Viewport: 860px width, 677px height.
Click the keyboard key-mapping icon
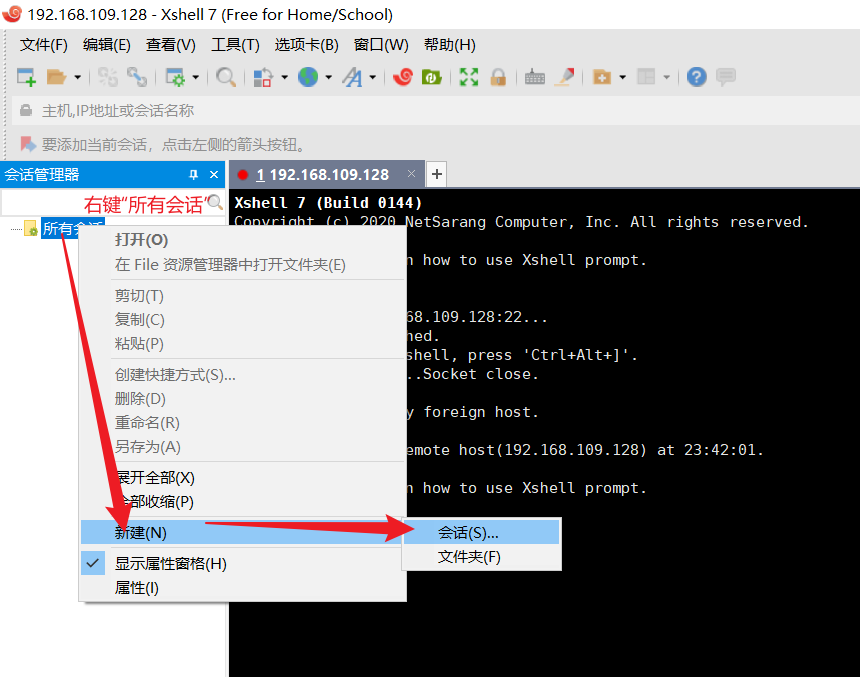535,77
